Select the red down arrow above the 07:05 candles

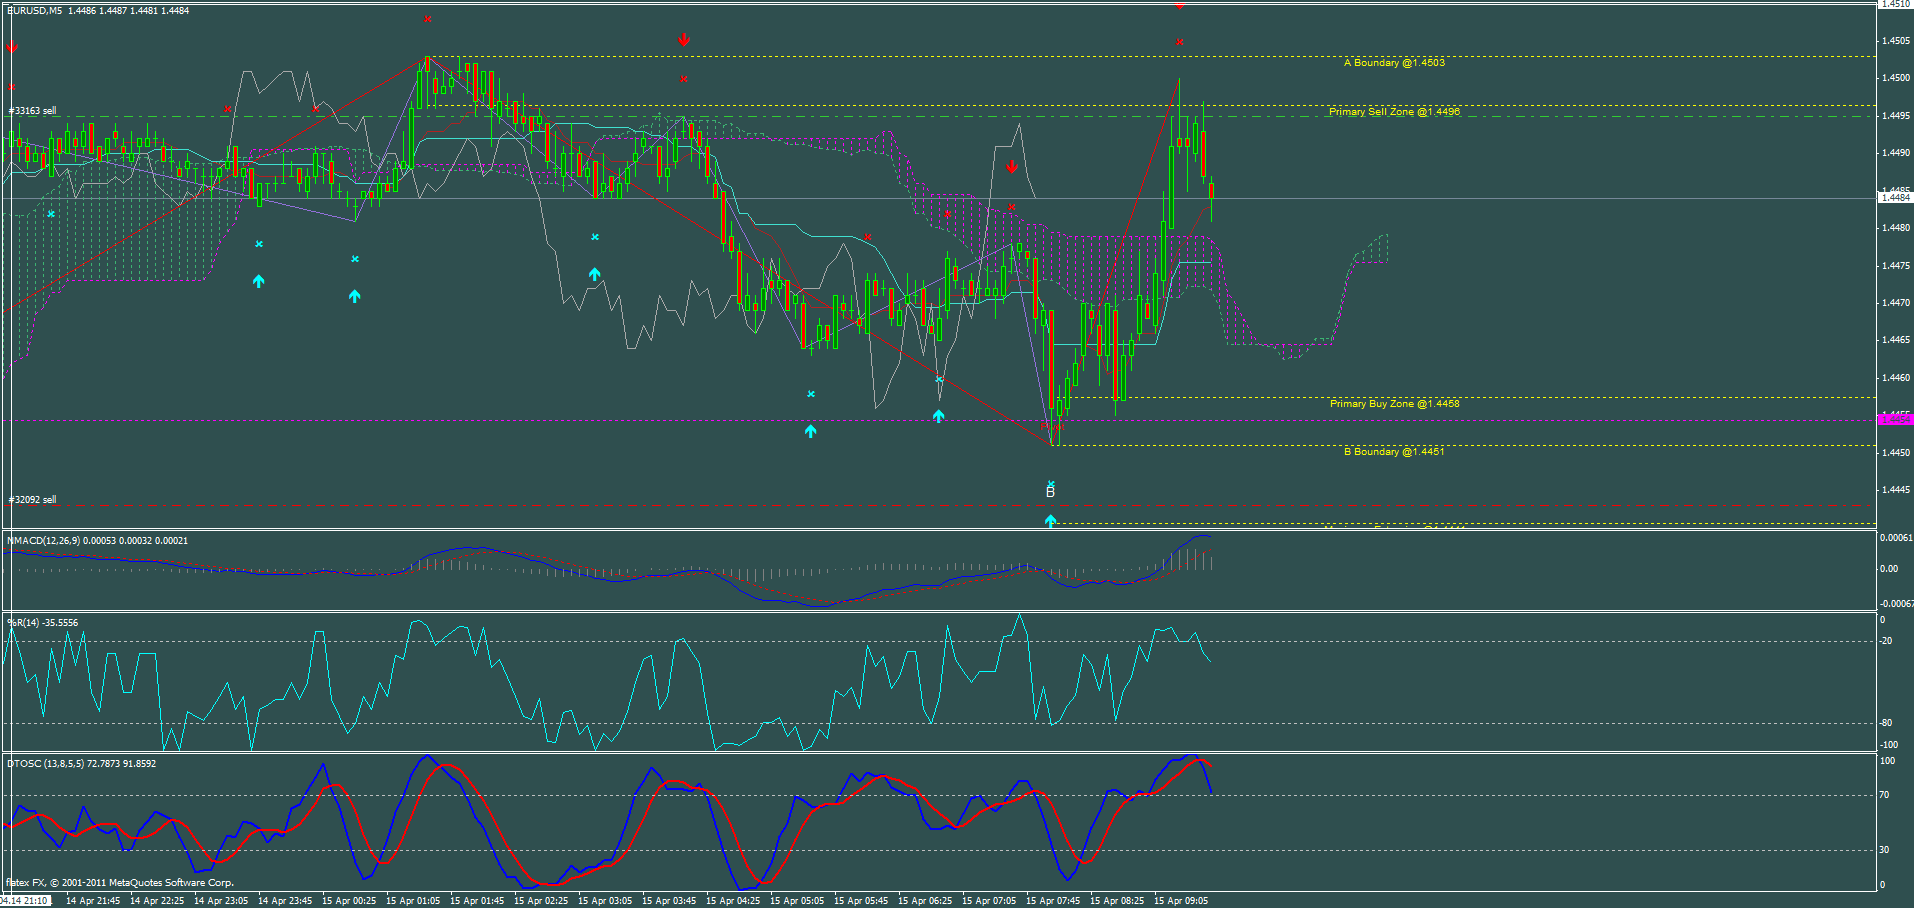[1012, 167]
